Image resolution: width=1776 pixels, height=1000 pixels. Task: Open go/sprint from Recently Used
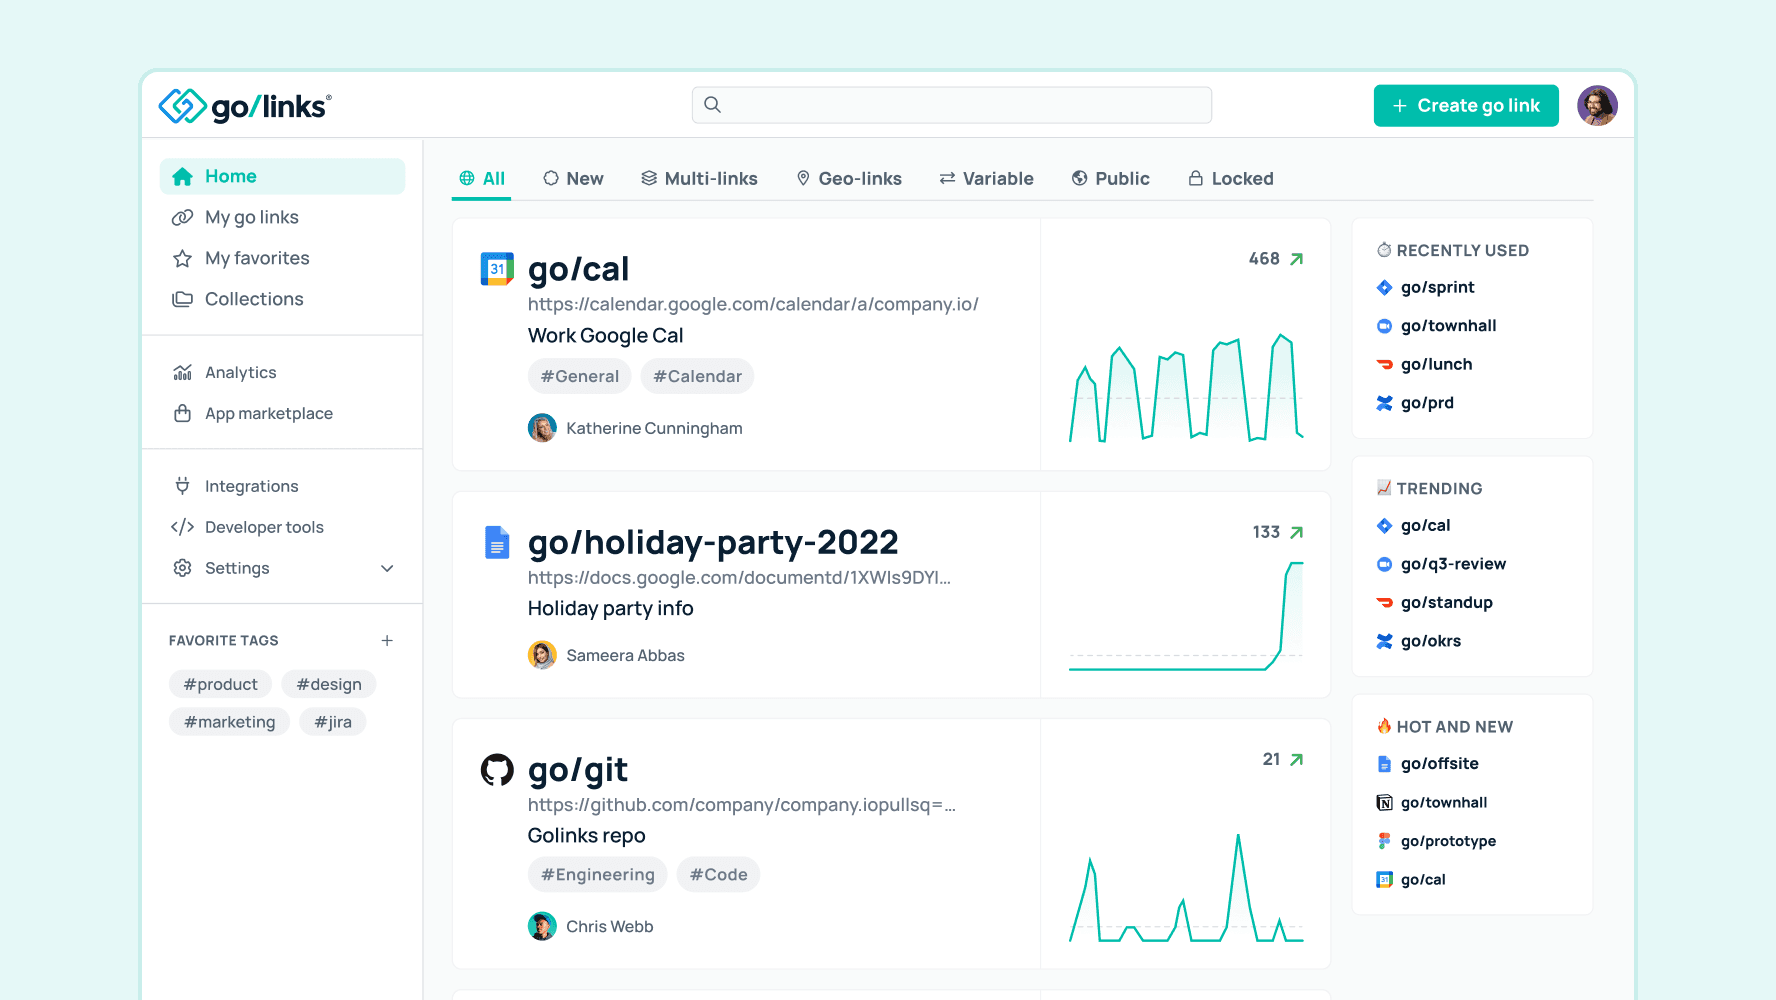tap(1437, 287)
